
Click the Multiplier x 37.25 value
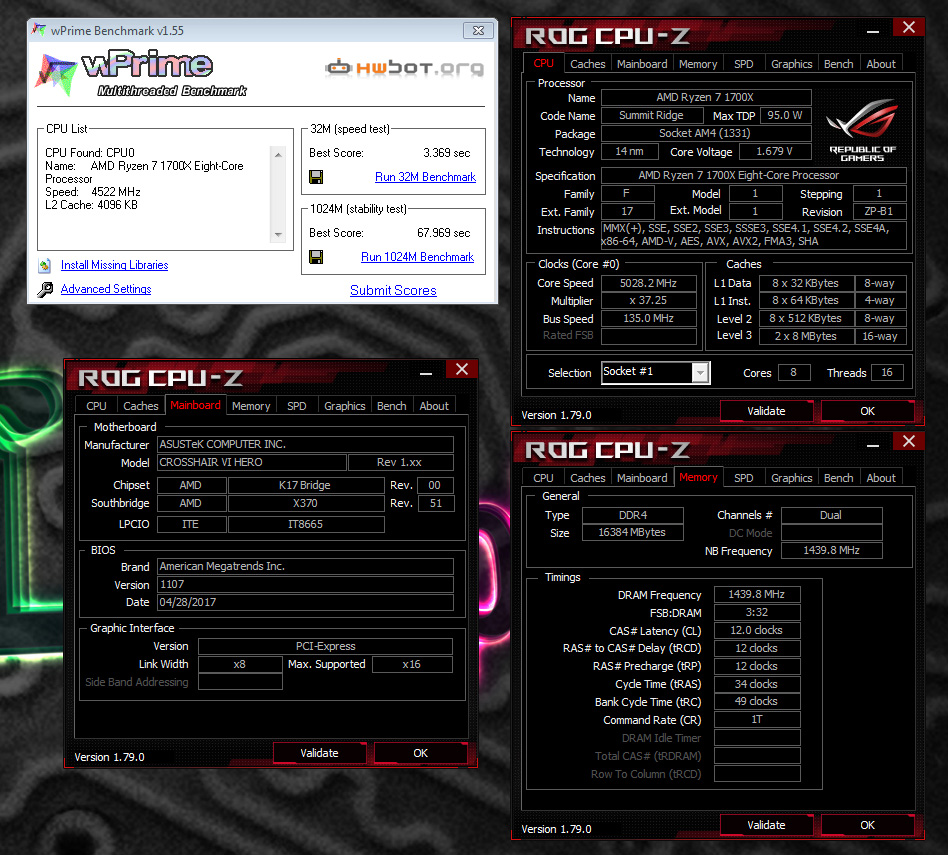648,301
